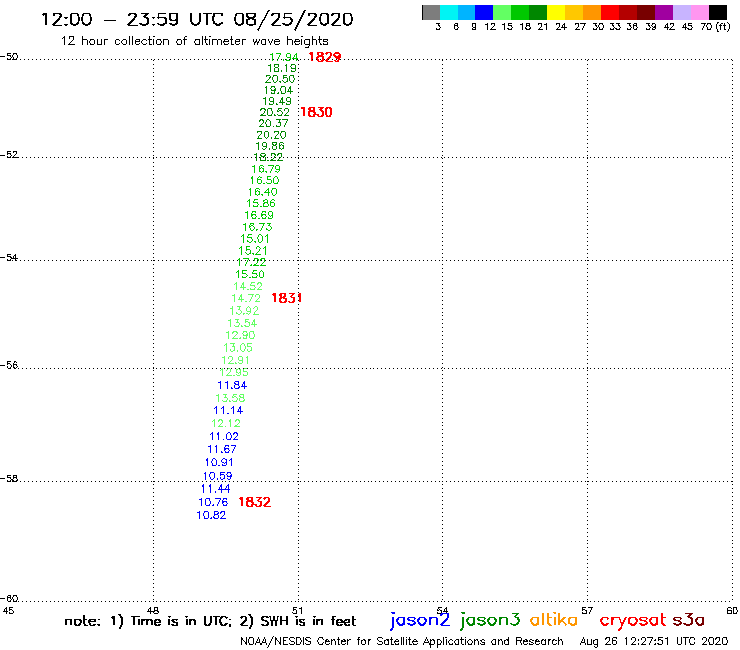Click the wave height value 16.79
Image resolution: width=740 pixels, height=650 pixels.
266,169
